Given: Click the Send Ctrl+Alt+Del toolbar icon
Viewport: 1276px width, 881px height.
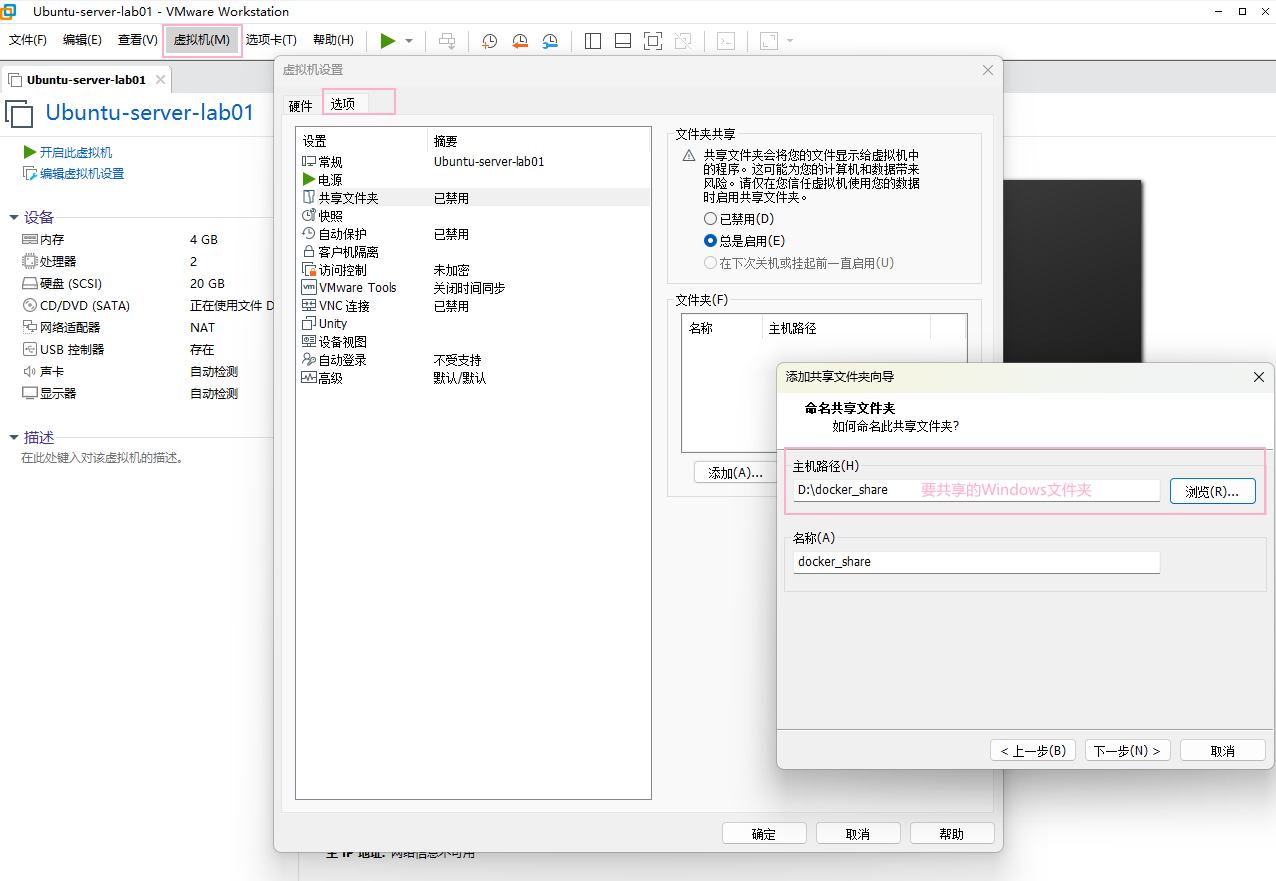Looking at the screenshot, I should coord(447,41).
